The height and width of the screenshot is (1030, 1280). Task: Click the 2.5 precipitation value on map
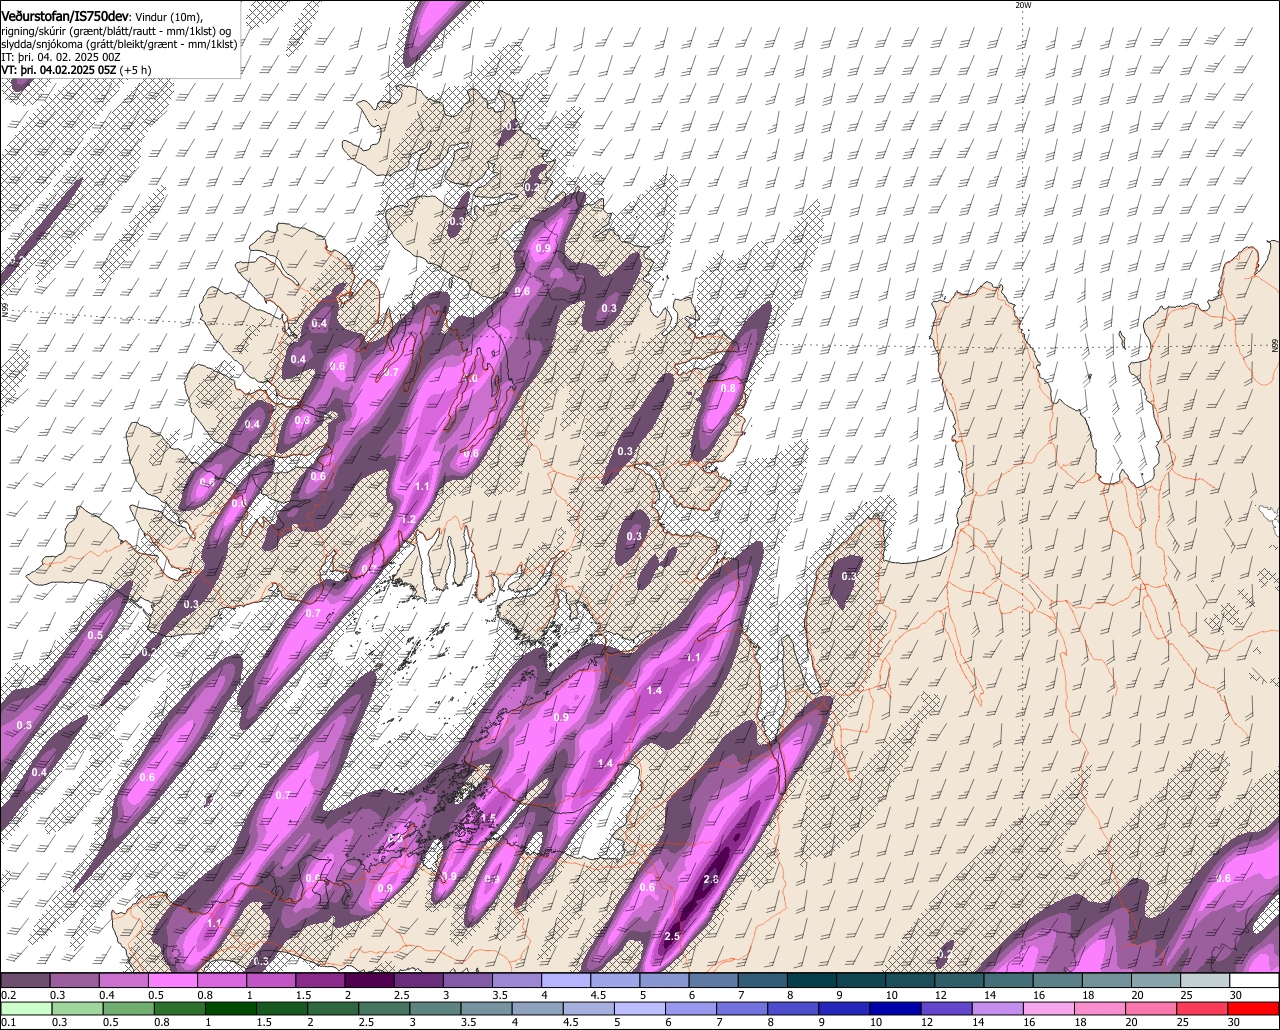tap(673, 936)
